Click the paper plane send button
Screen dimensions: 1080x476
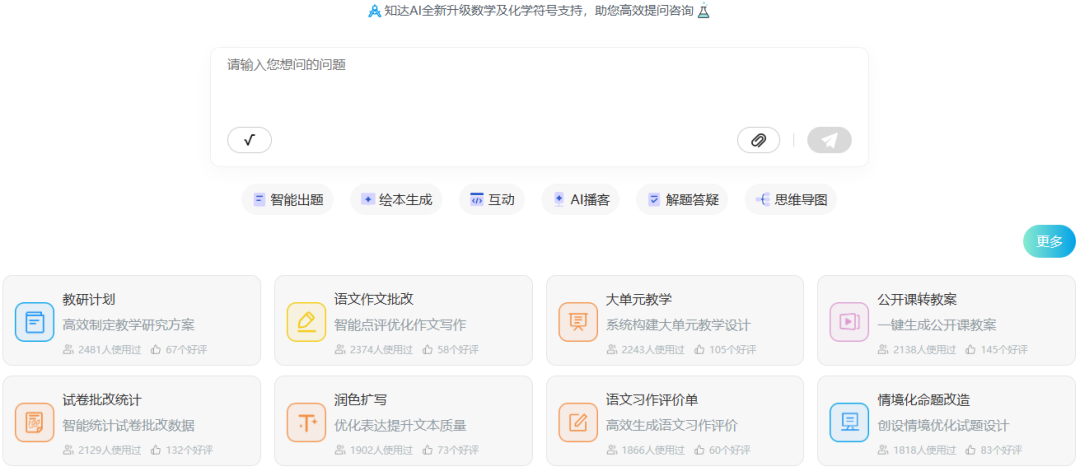[x=829, y=140]
